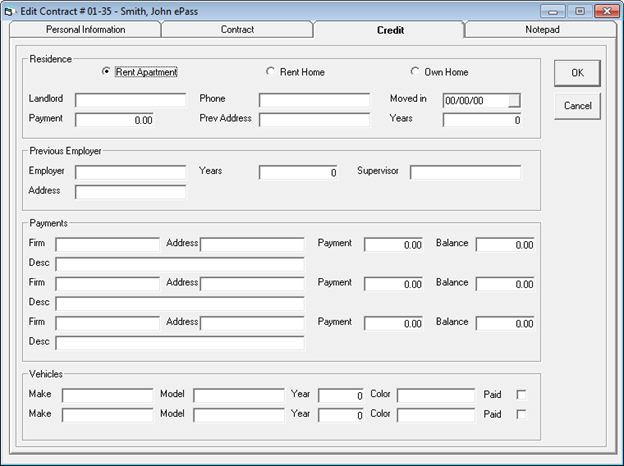This screenshot has width=624, height=466.
Task: Click the third Firm field in Payments
Action: tap(107, 324)
